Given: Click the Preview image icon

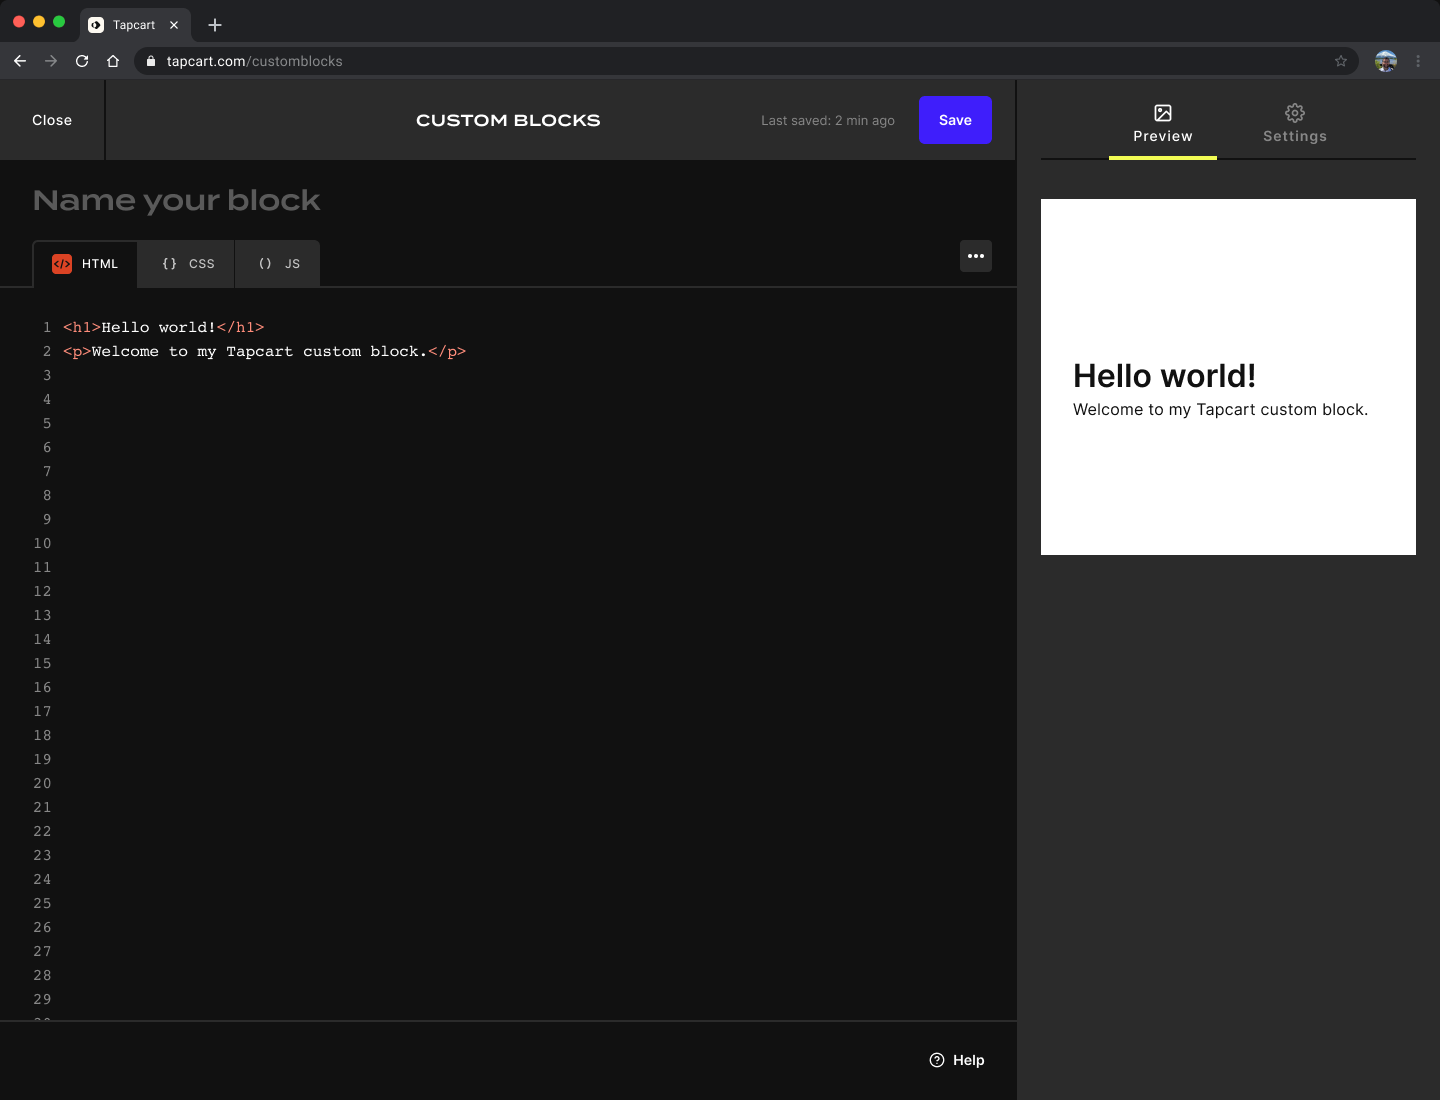Looking at the screenshot, I should 1163,113.
